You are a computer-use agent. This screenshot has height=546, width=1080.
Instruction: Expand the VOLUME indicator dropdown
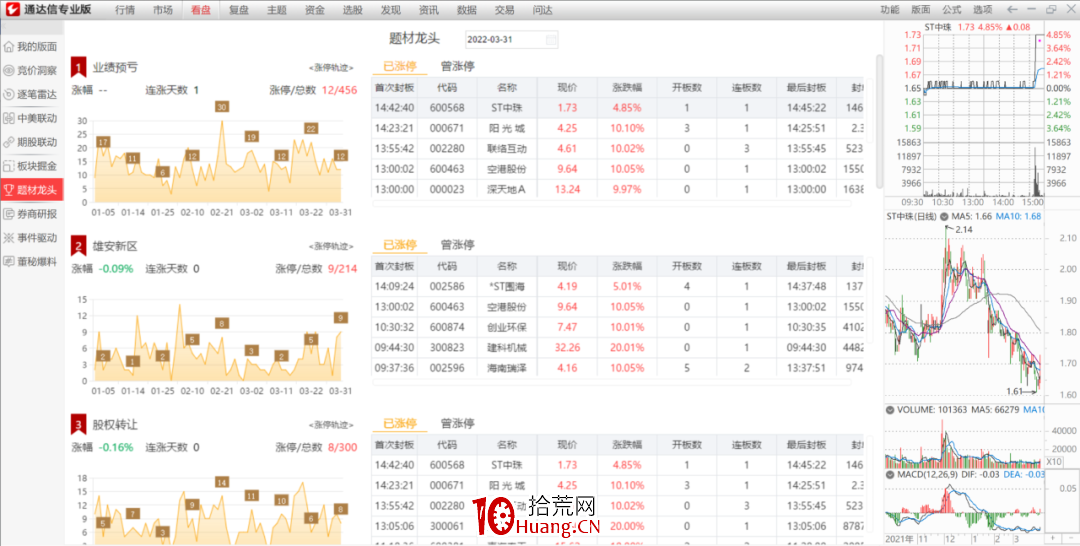pyautogui.click(x=890, y=410)
